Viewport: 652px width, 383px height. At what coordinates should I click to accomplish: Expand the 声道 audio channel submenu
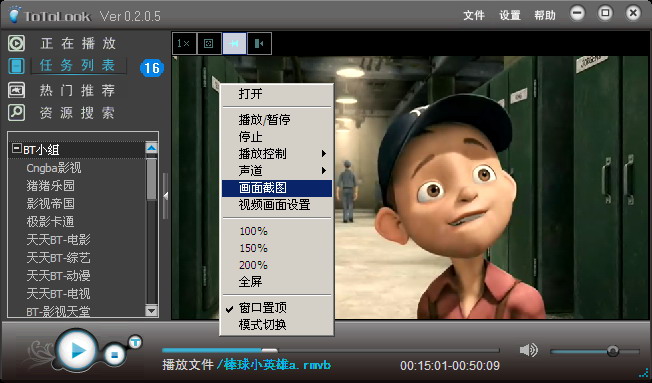(277, 171)
